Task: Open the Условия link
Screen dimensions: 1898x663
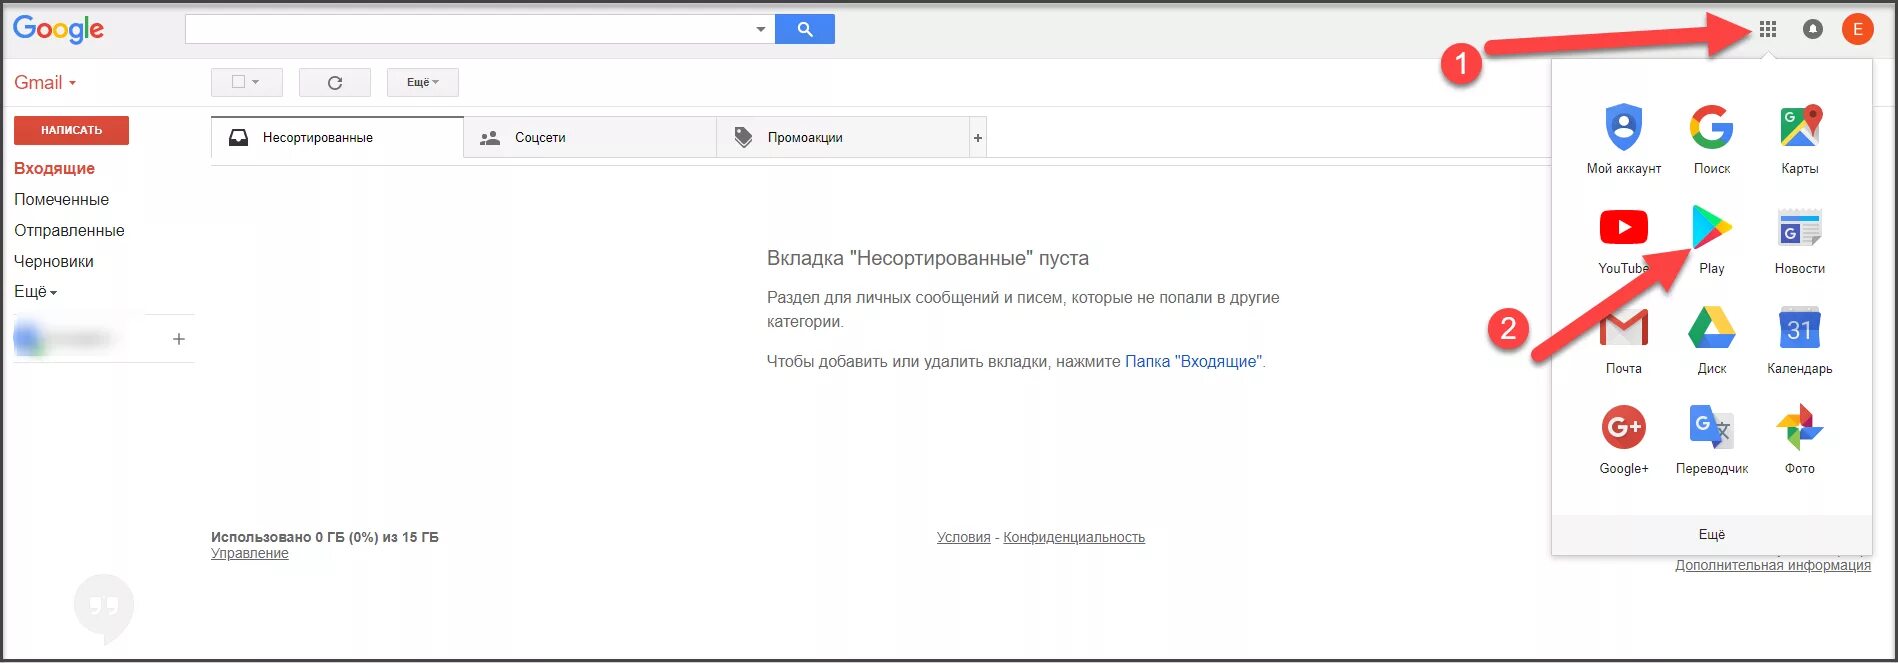Action: point(963,537)
